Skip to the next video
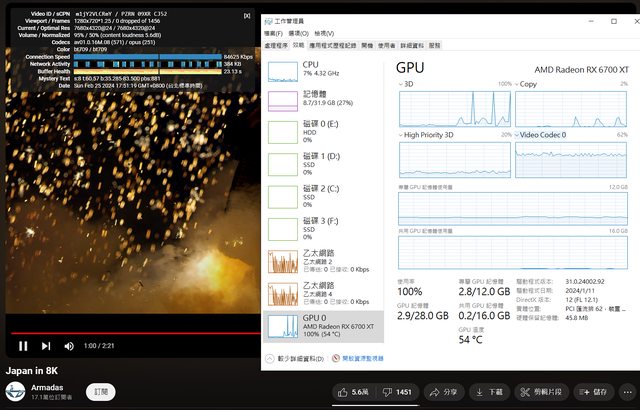This screenshot has width=640, height=410. 46,346
